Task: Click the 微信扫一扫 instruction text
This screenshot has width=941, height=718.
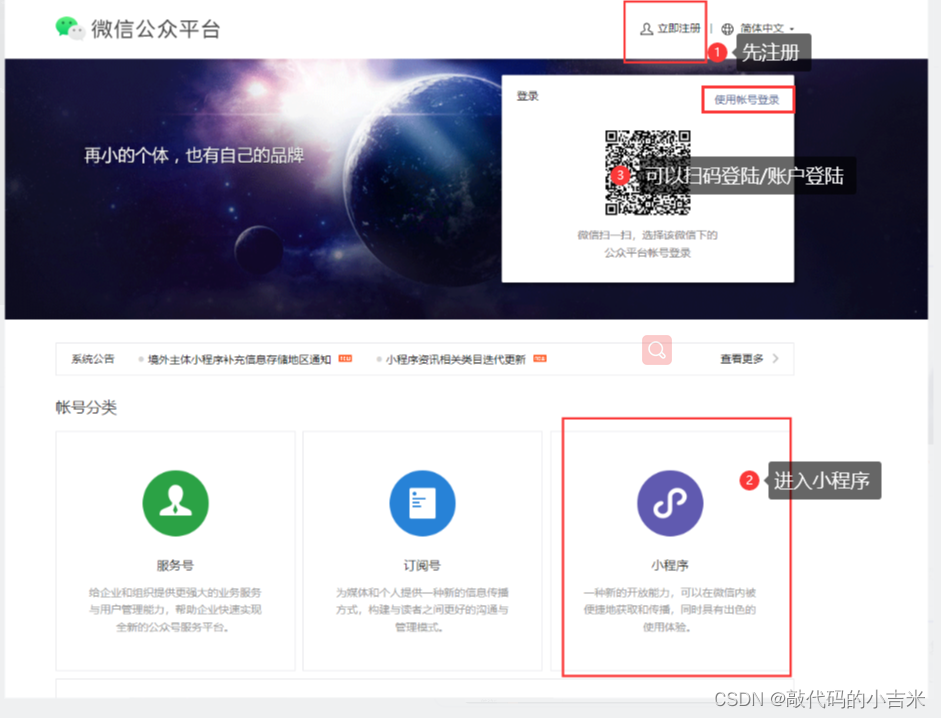Action: click(648, 244)
